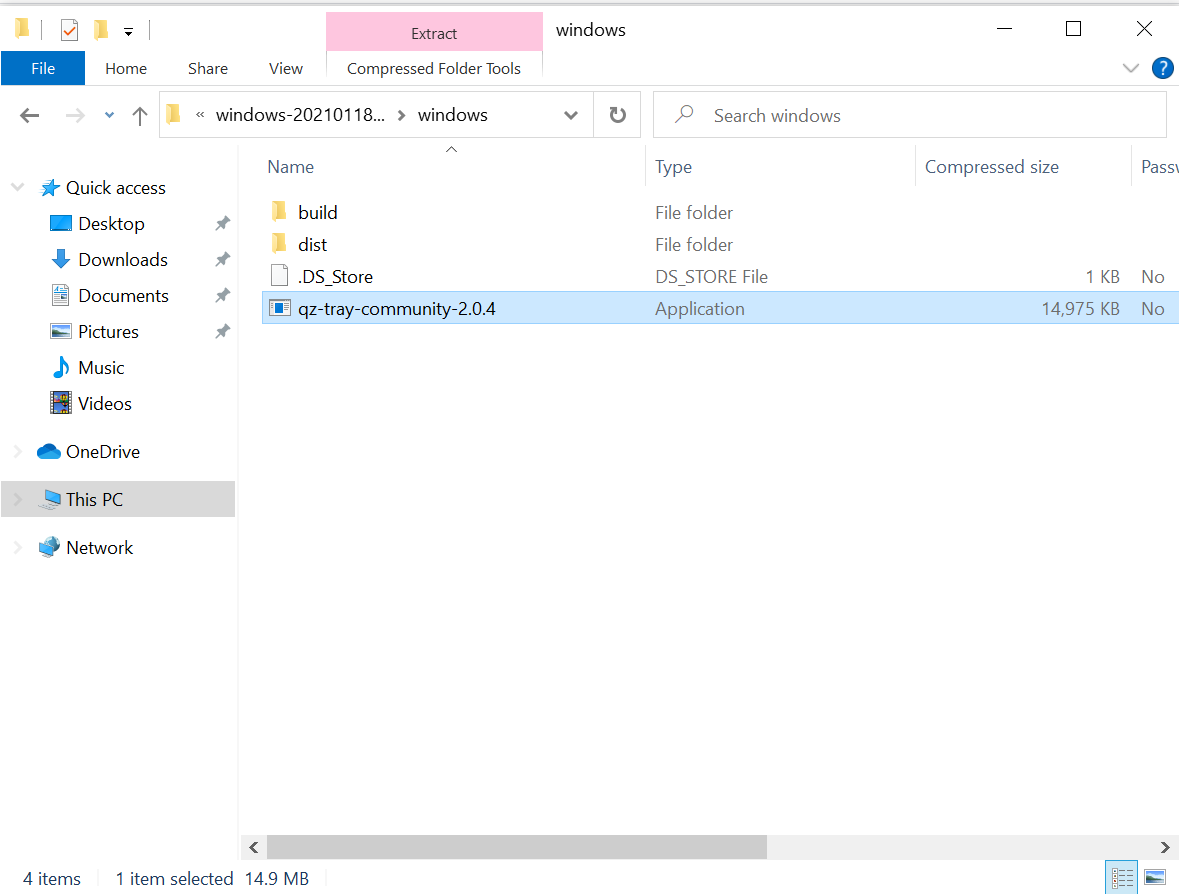Screen dimensions: 1179x894
Task: Switch to Large icons view layout
Action: tap(1155, 877)
